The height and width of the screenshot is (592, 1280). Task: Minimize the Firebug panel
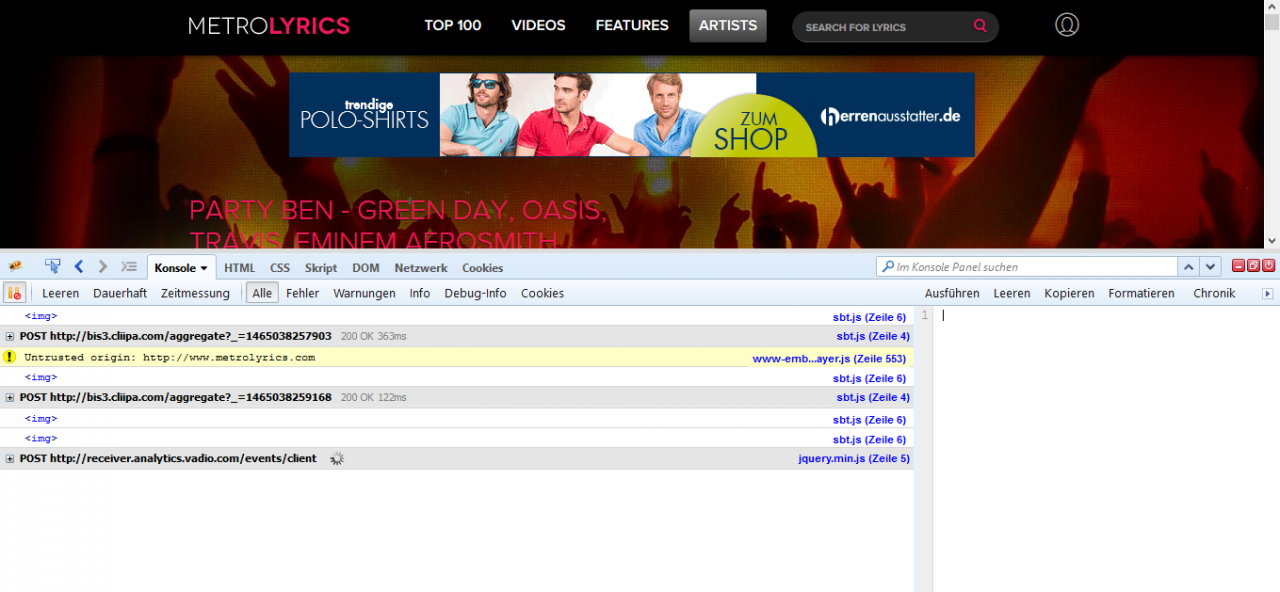pyautogui.click(x=1239, y=266)
